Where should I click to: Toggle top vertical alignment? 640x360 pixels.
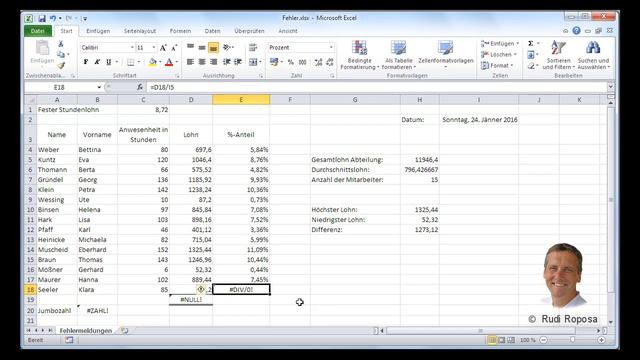point(190,48)
